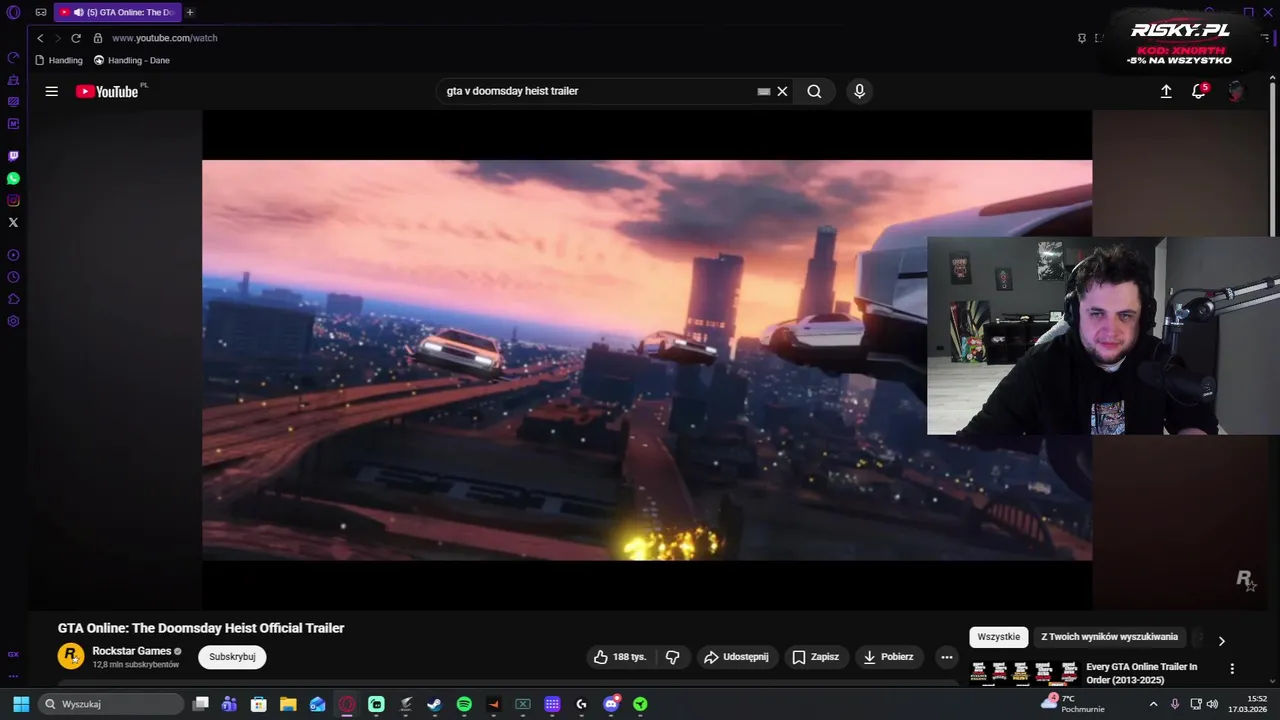
Task: Open File Explorer from the taskbar
Action: coord(288,704)
